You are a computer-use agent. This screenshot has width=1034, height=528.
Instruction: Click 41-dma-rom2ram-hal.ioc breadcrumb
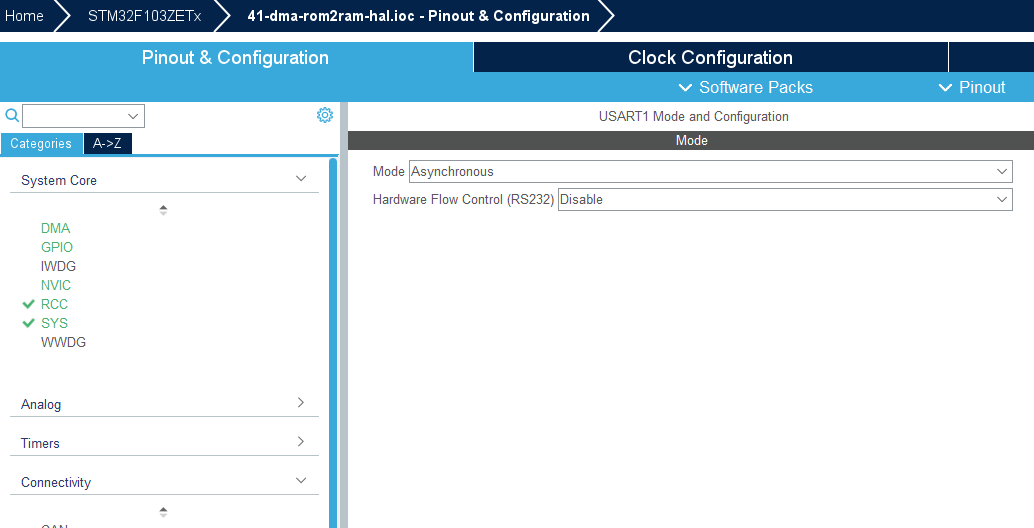[x=418, y=16]
